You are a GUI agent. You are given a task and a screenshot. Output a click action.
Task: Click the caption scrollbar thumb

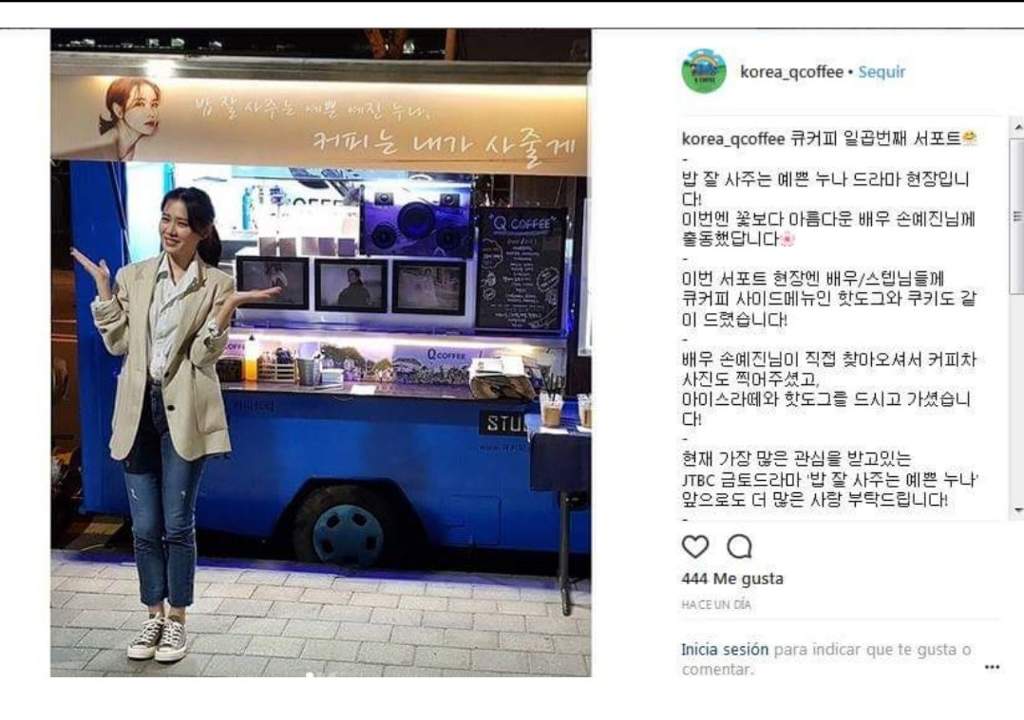[1017, 216]
